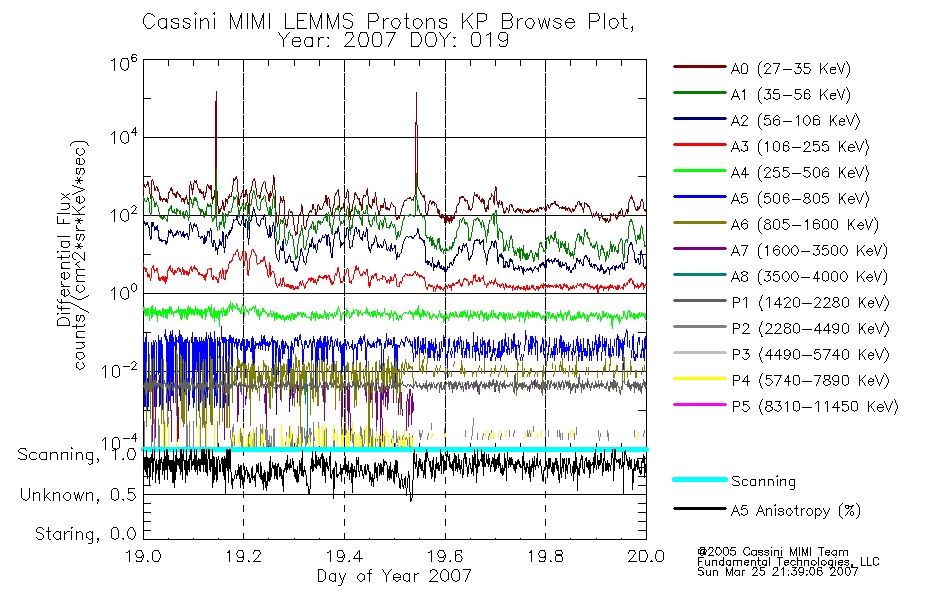
Task: Click the 19.4 x-axis tick label
Action: coord(344,556)
